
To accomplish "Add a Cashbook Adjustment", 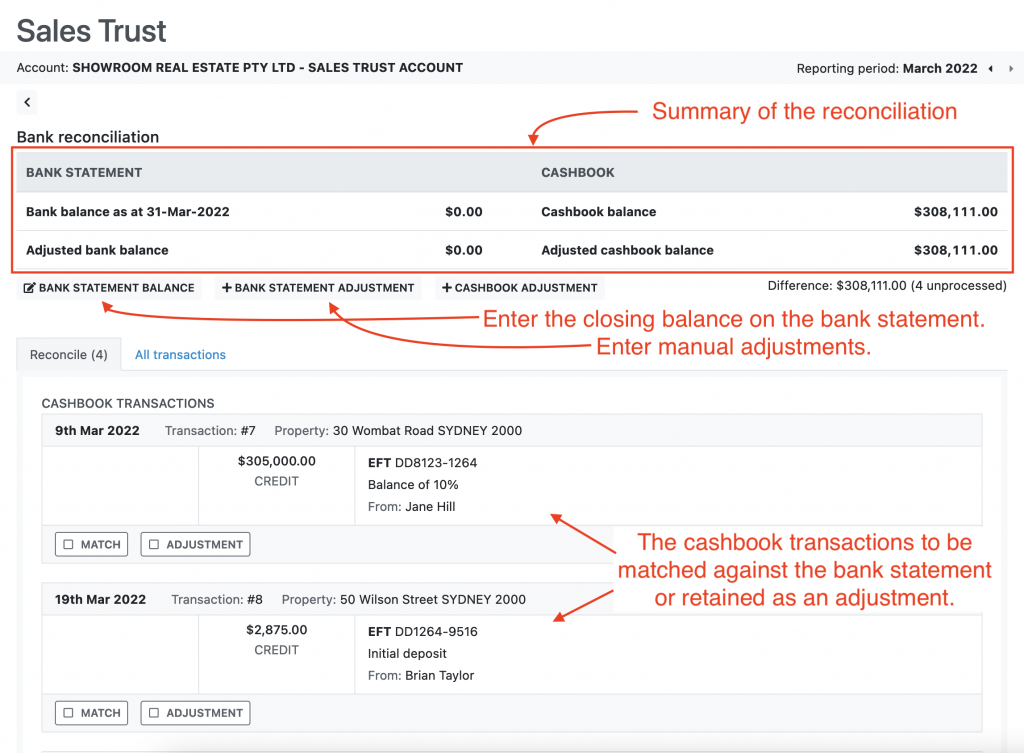I will pyautogui.click(x=520, y=288).
